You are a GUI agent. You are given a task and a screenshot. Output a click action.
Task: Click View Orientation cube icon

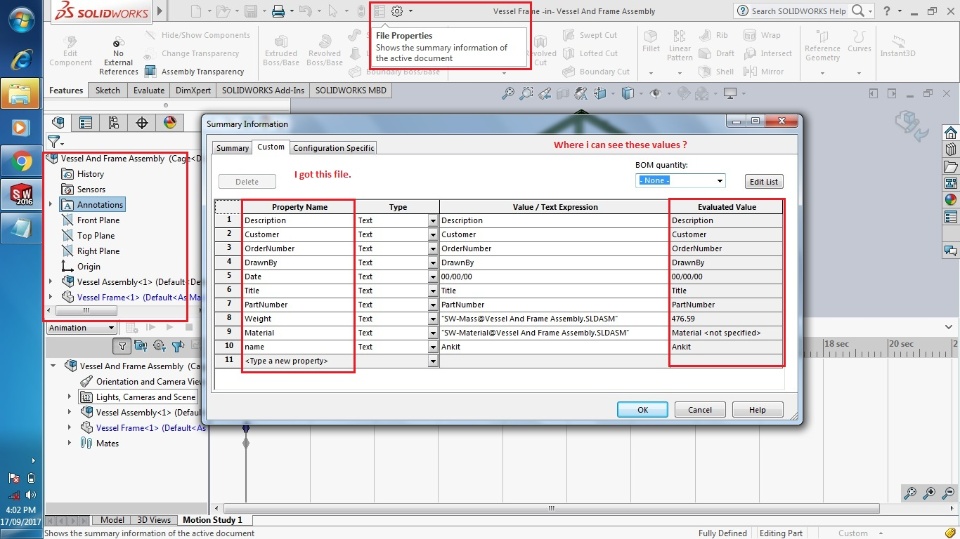click(601, 94)
